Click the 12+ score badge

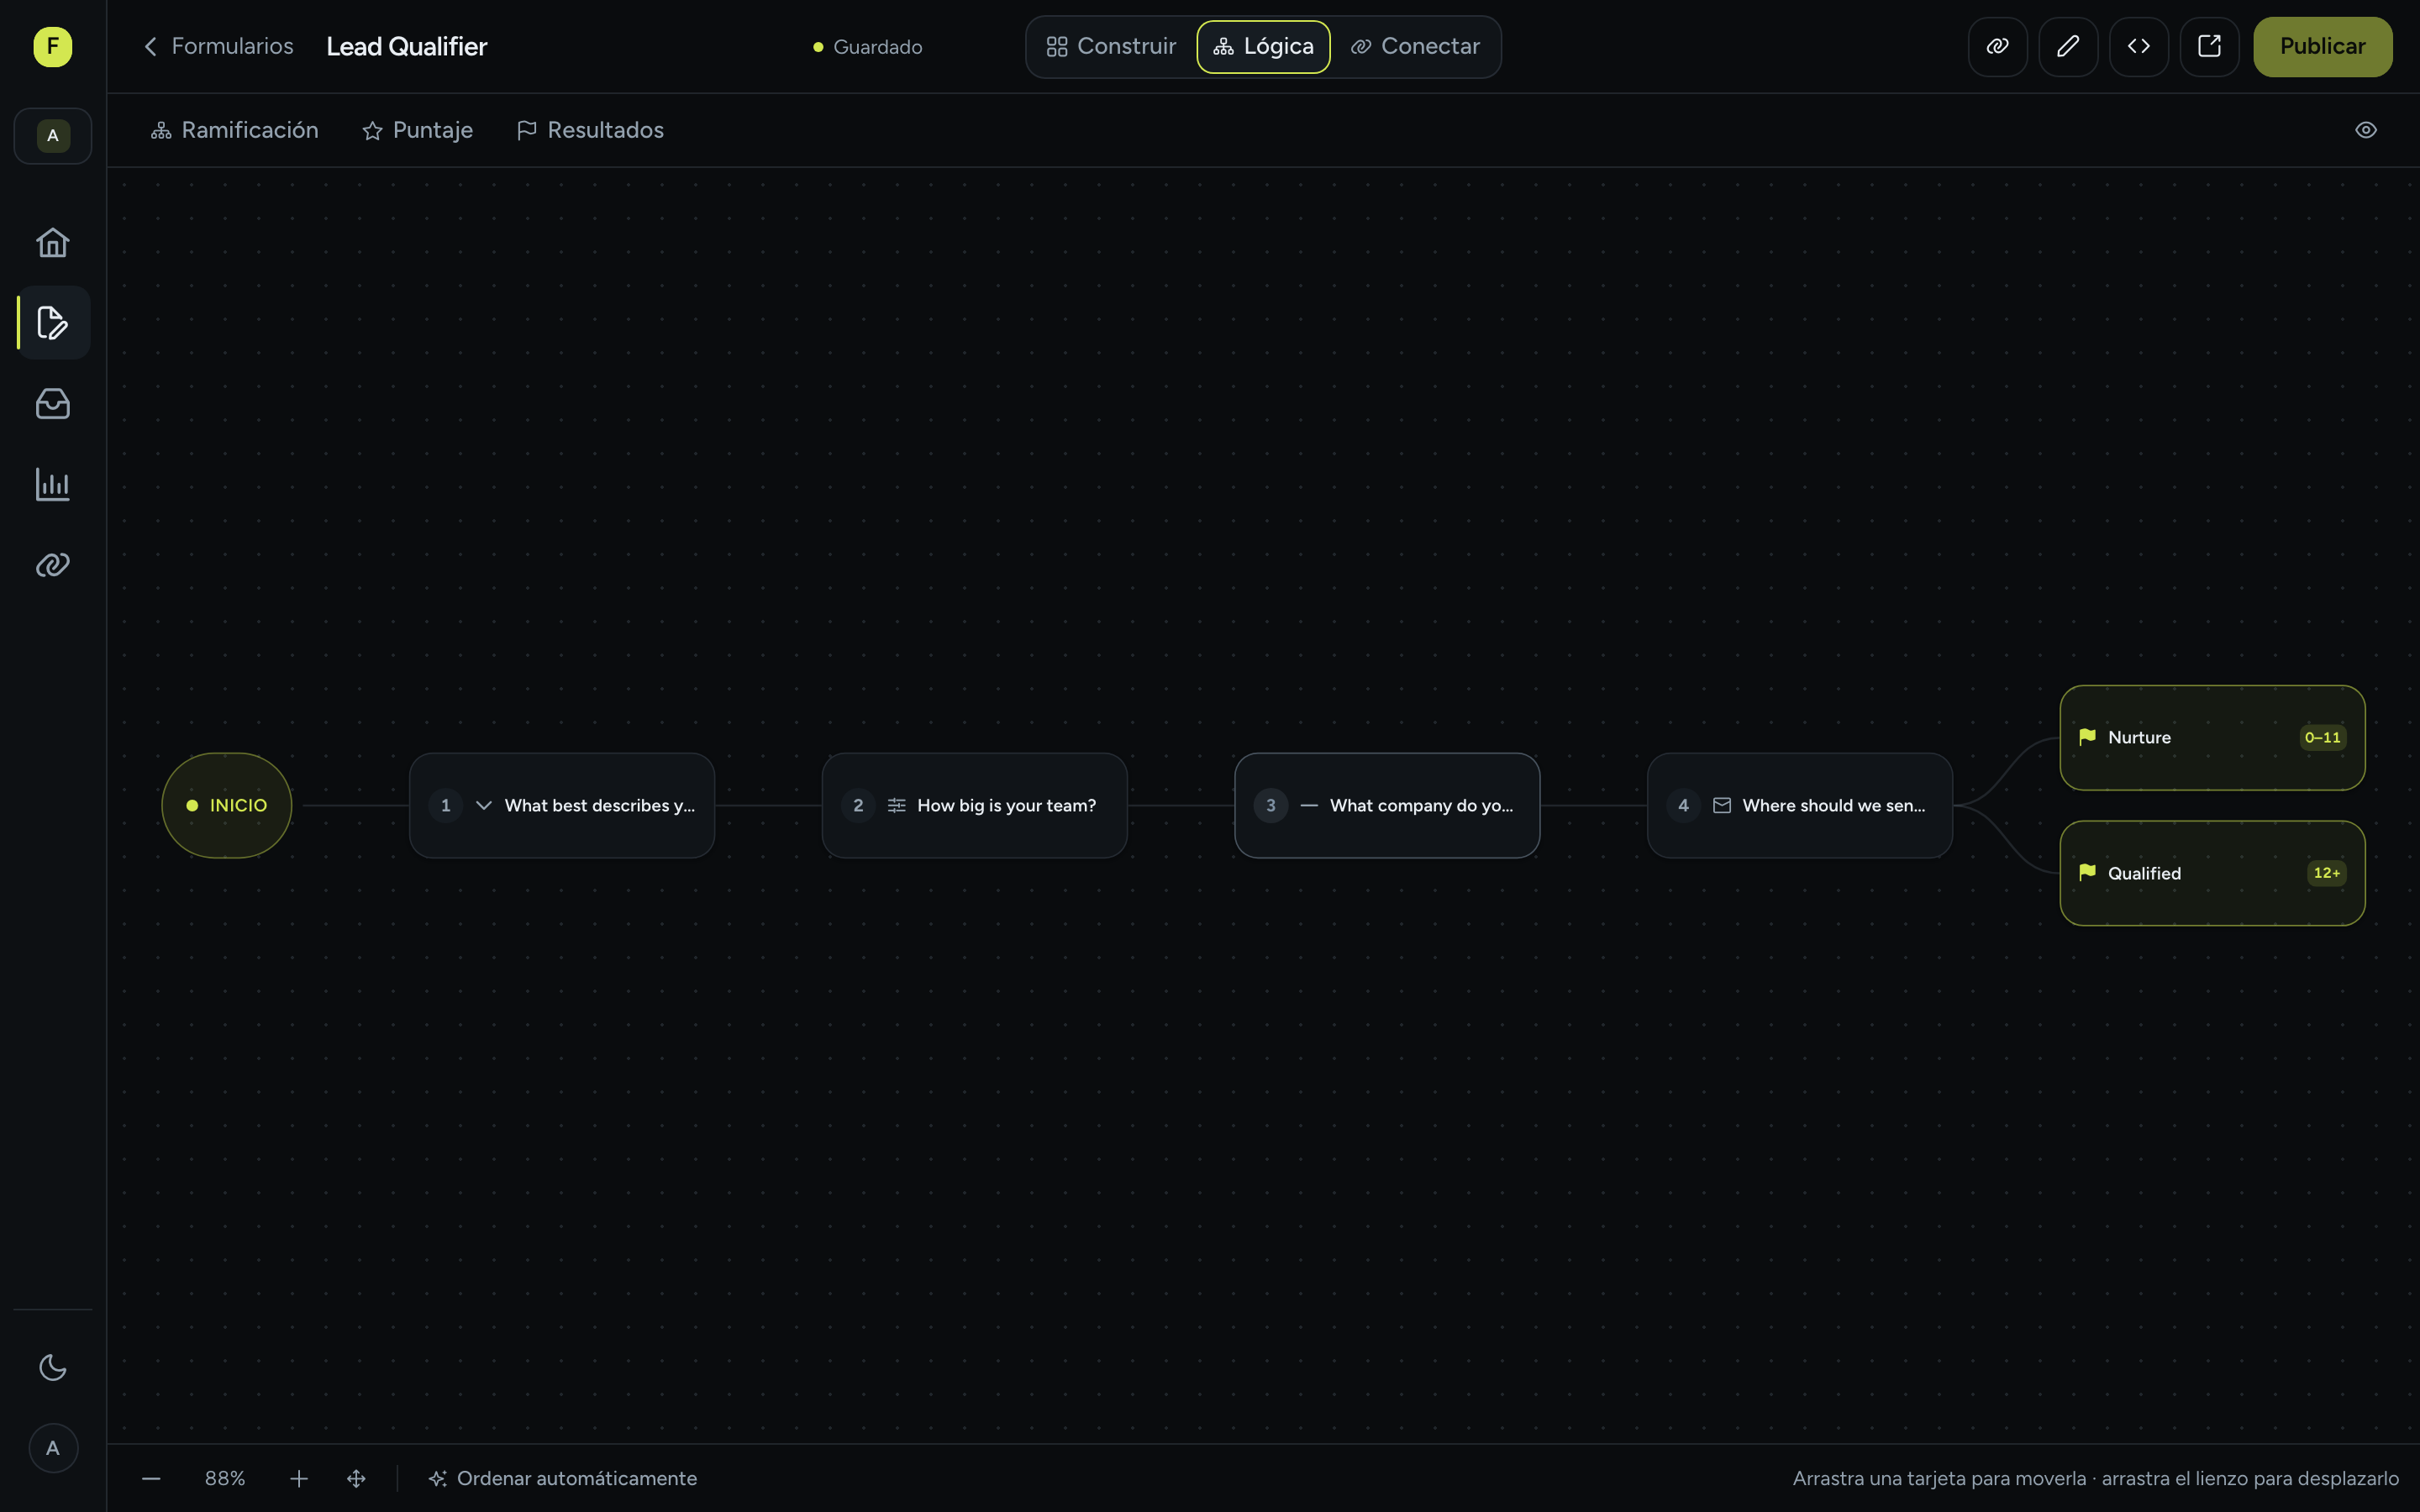tap(2326, 873)
